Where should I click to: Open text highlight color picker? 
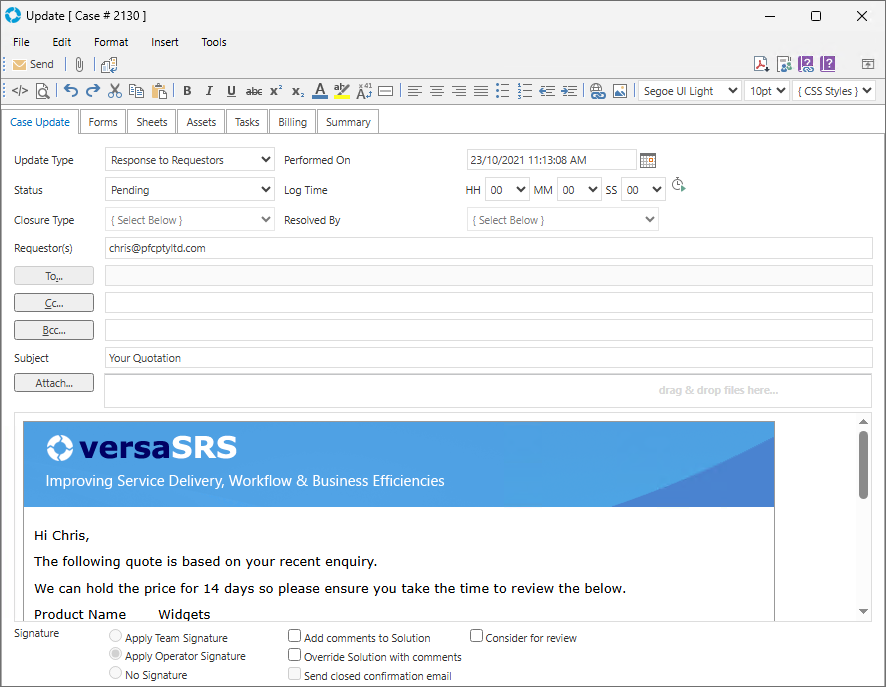[x=341, y=90]
